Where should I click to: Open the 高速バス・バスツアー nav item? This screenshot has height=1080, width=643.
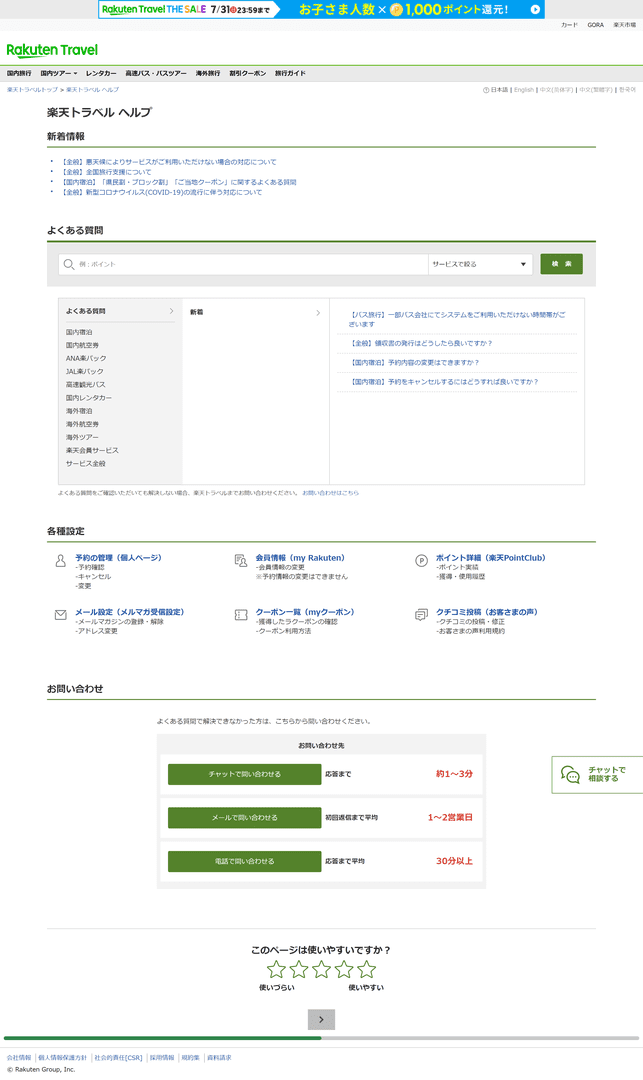point(156,73)
